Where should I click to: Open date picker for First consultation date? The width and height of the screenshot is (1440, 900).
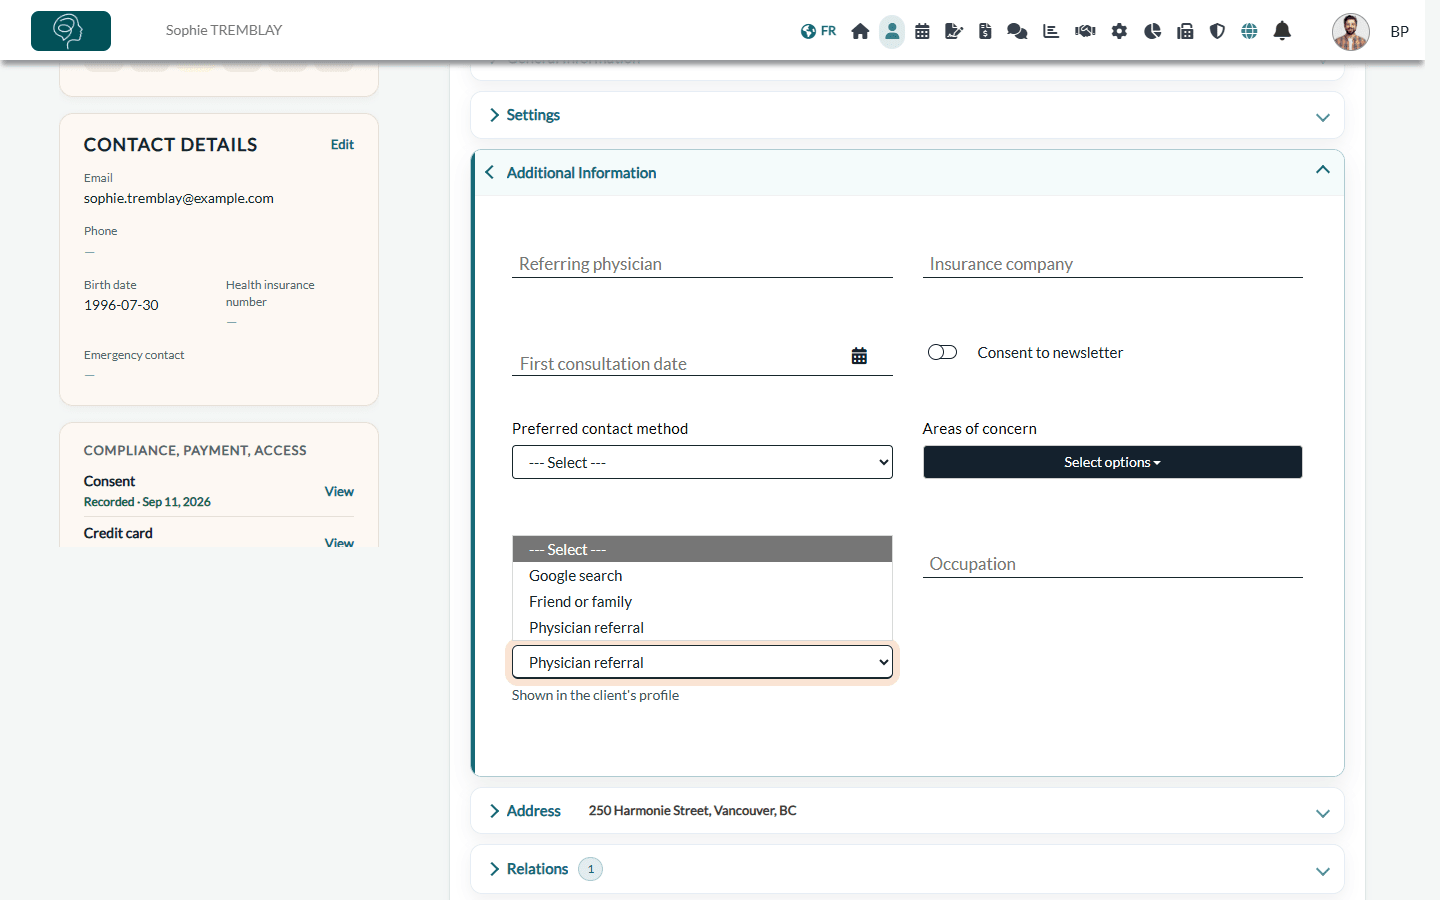[x=859, y=356]
